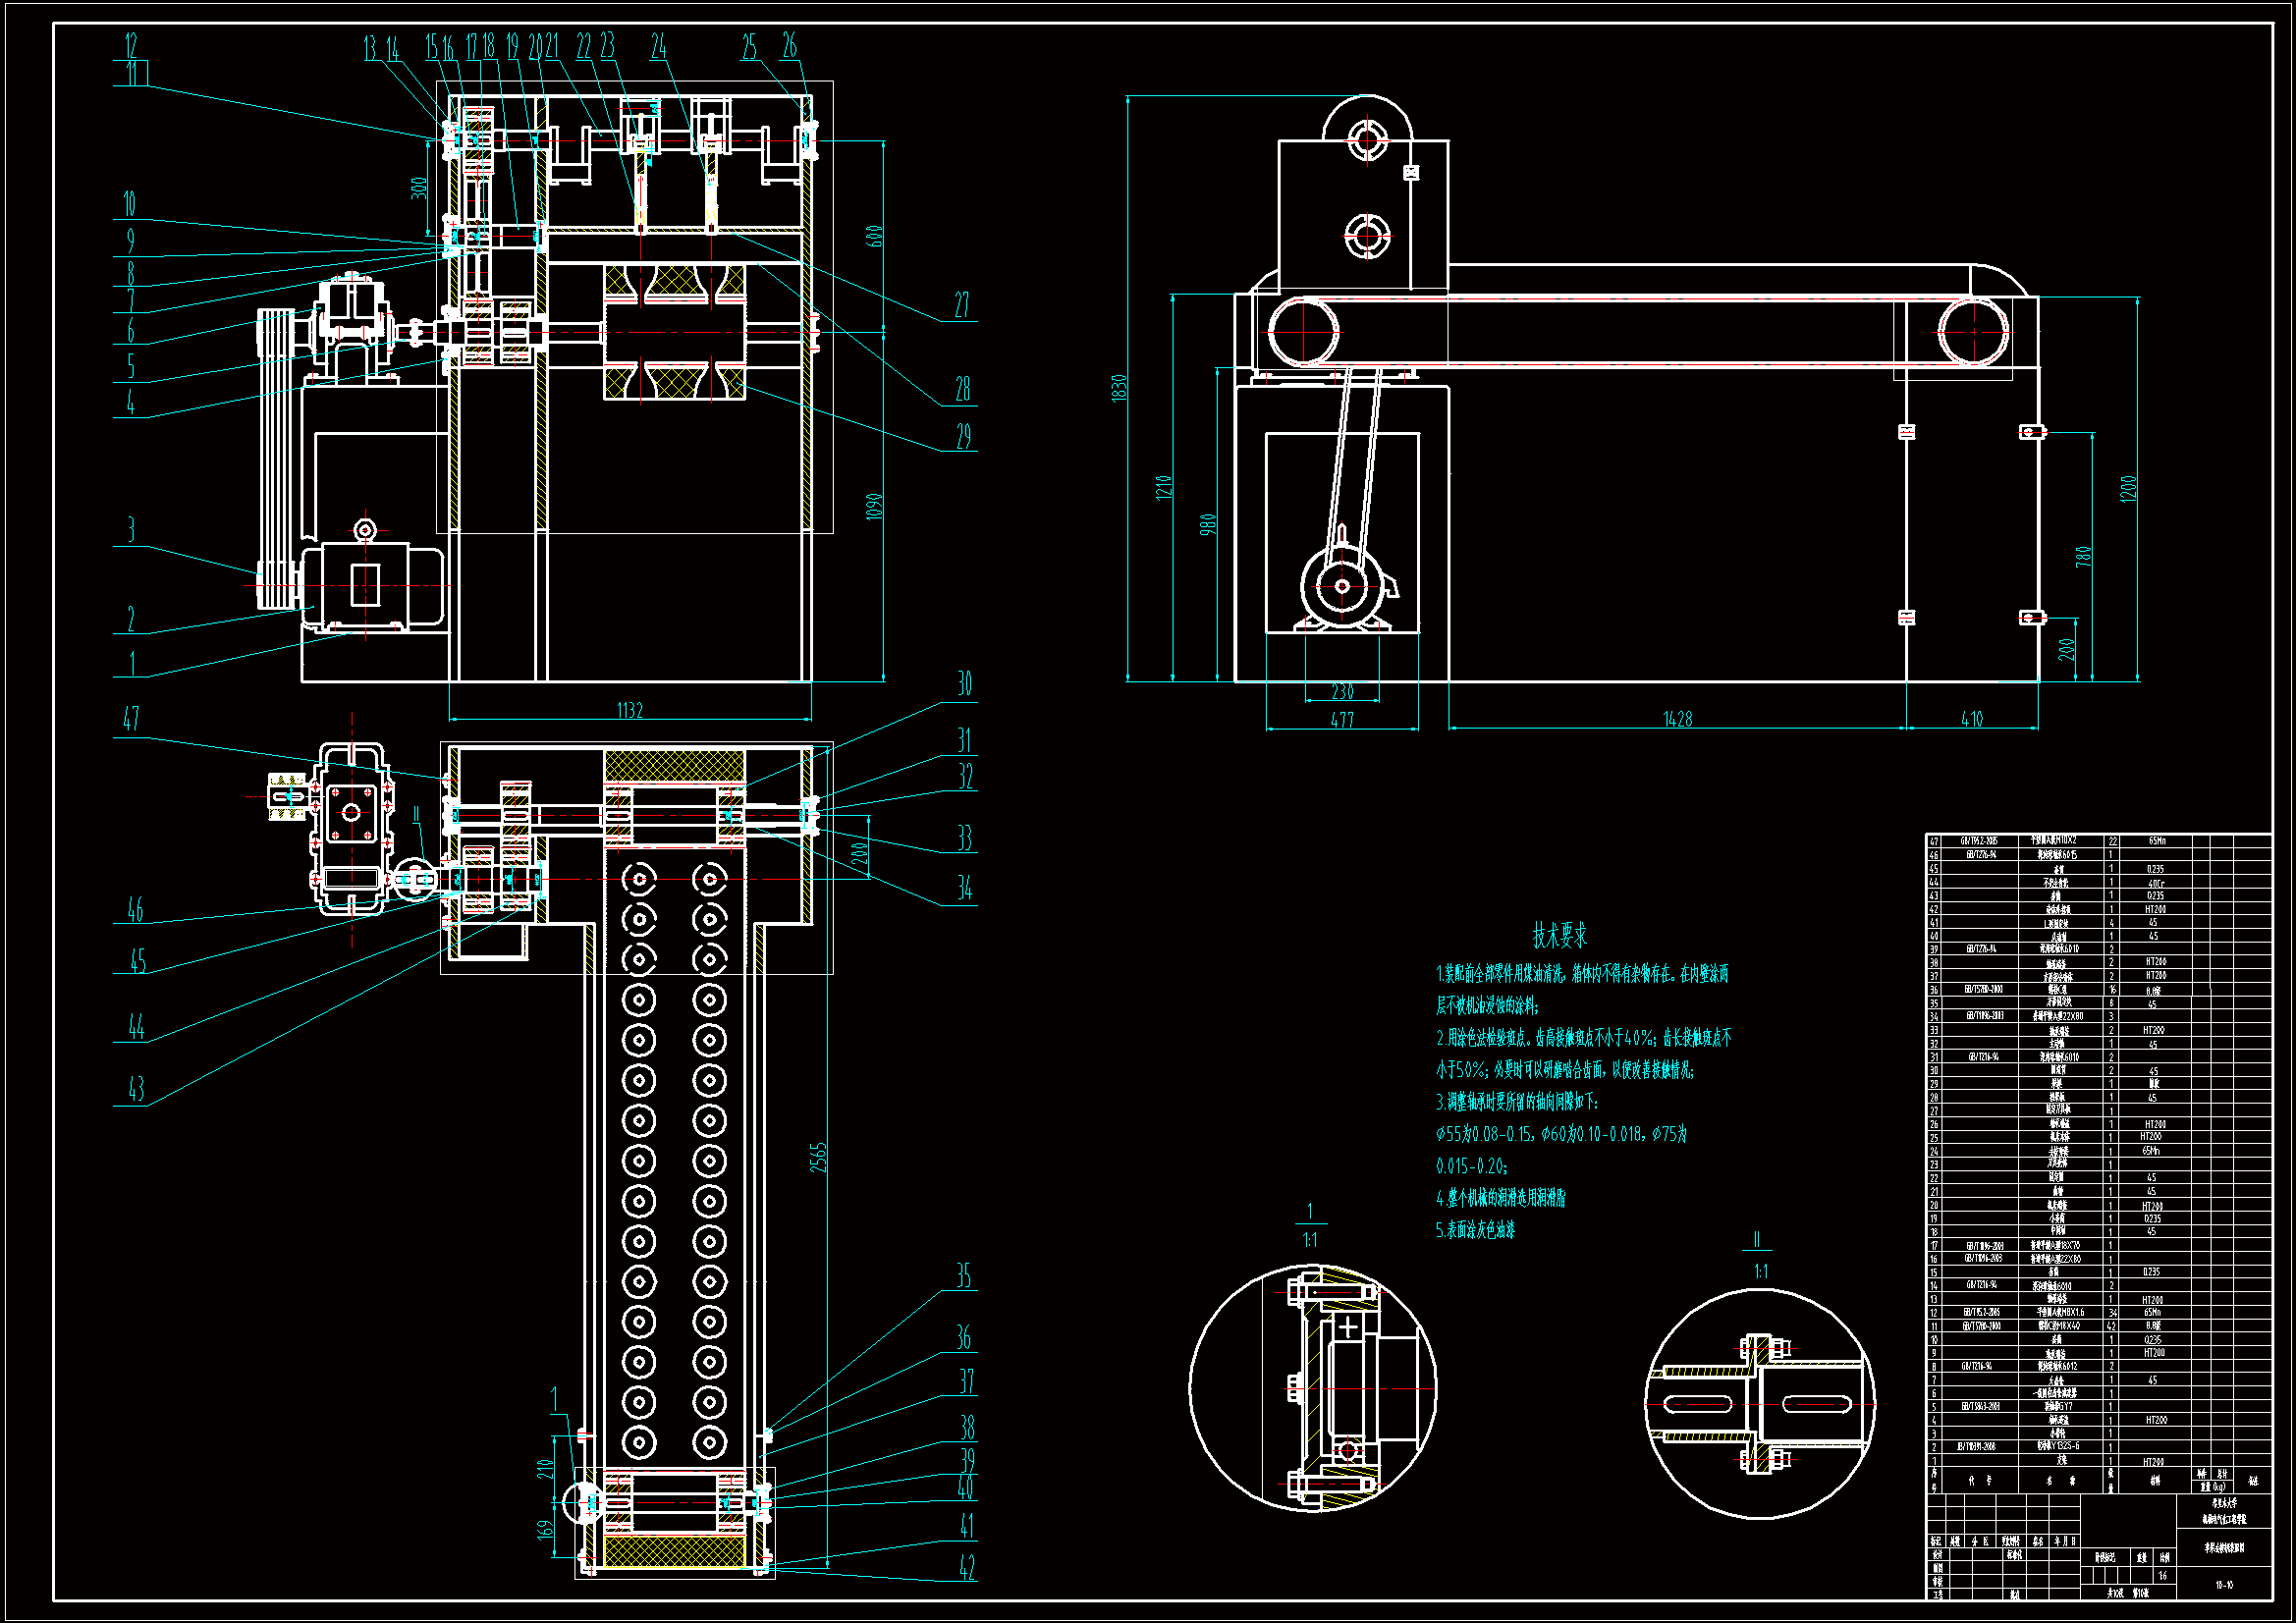Click the 1132 width dimension label
Viewport: 2296px width, 1623px height.
(x=629, y=710)
